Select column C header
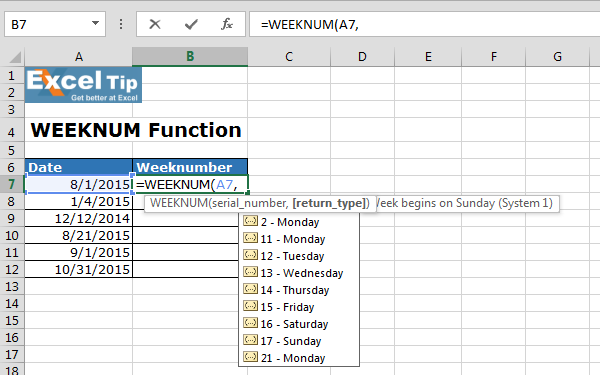 tap(289, 57)
